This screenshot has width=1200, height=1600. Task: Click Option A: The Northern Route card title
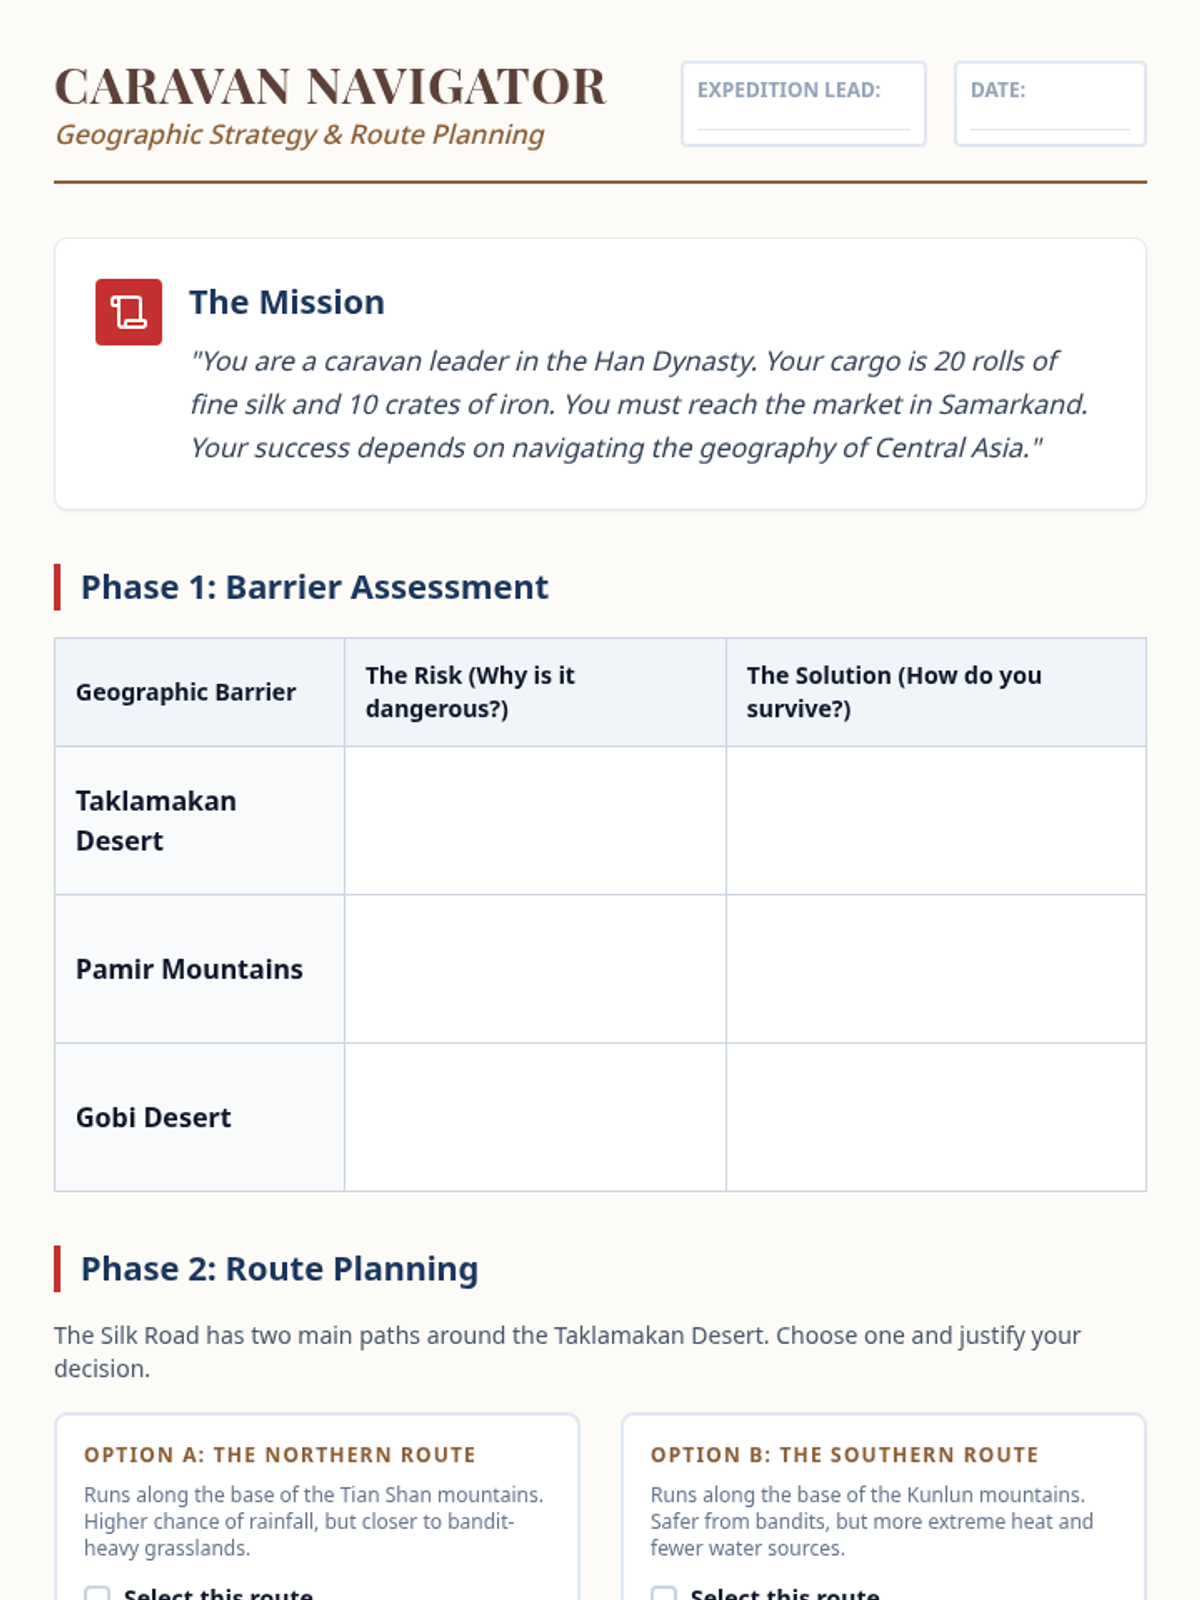(280, 1455)
